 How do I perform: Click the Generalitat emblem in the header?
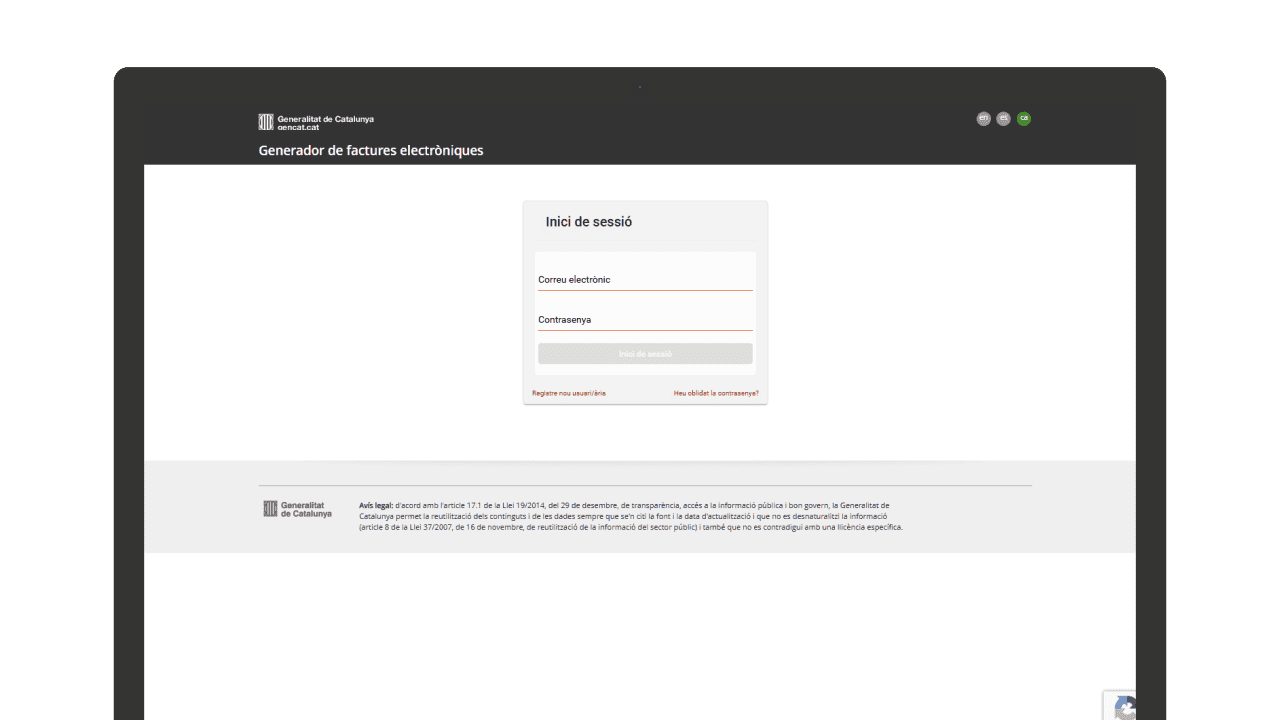coord(266,122)
